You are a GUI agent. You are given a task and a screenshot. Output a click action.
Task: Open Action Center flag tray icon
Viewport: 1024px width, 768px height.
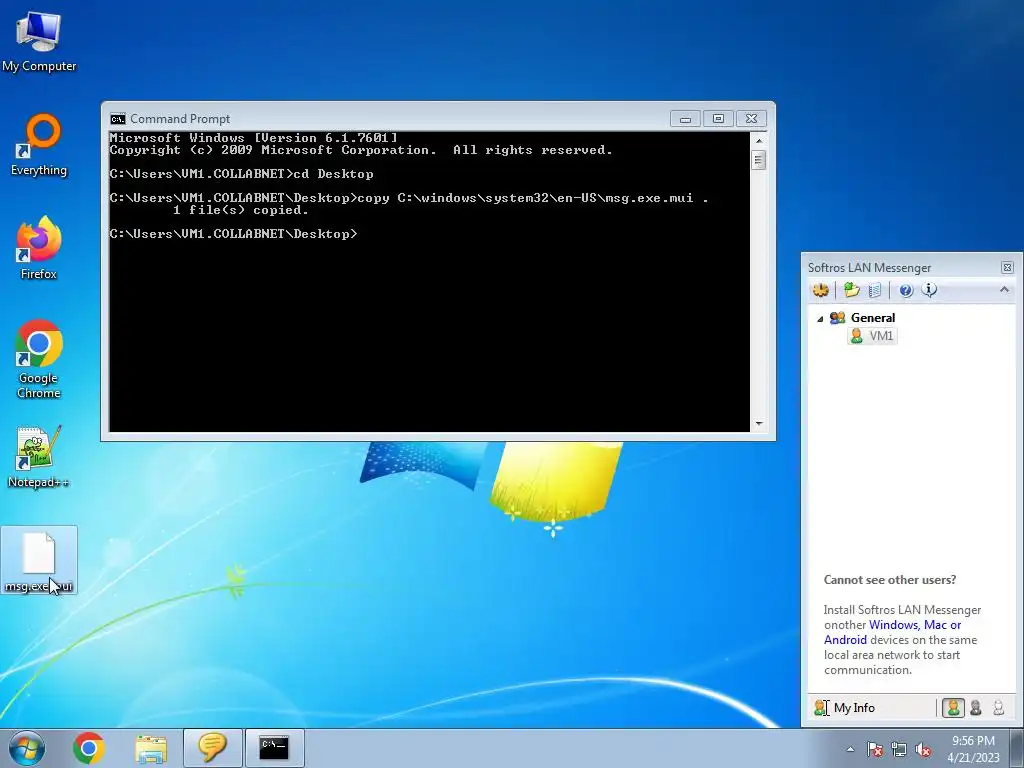[x=875, y=749]
